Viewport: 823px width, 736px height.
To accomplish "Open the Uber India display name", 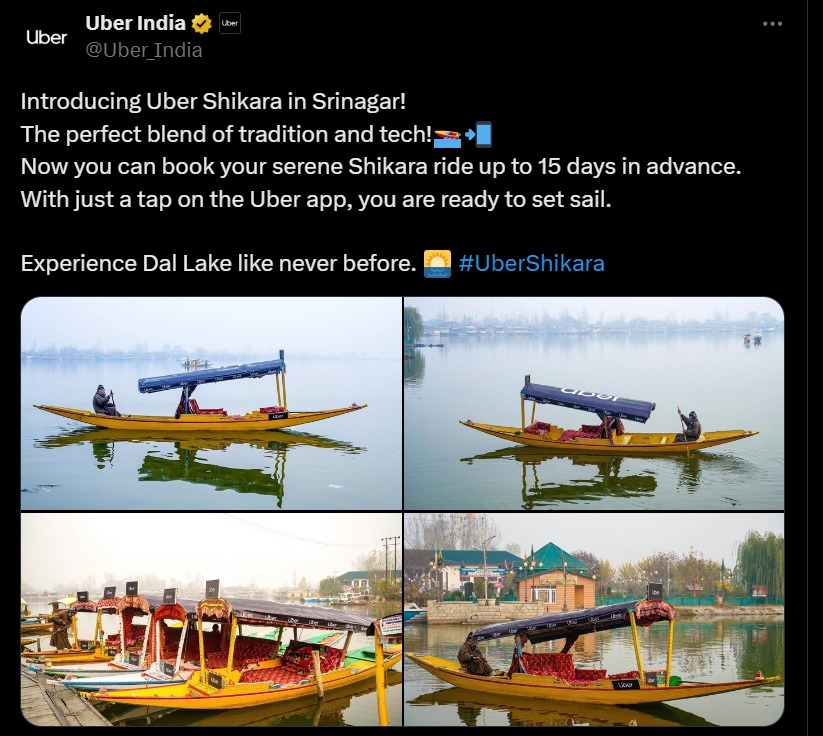I will [x=135, y=23].
